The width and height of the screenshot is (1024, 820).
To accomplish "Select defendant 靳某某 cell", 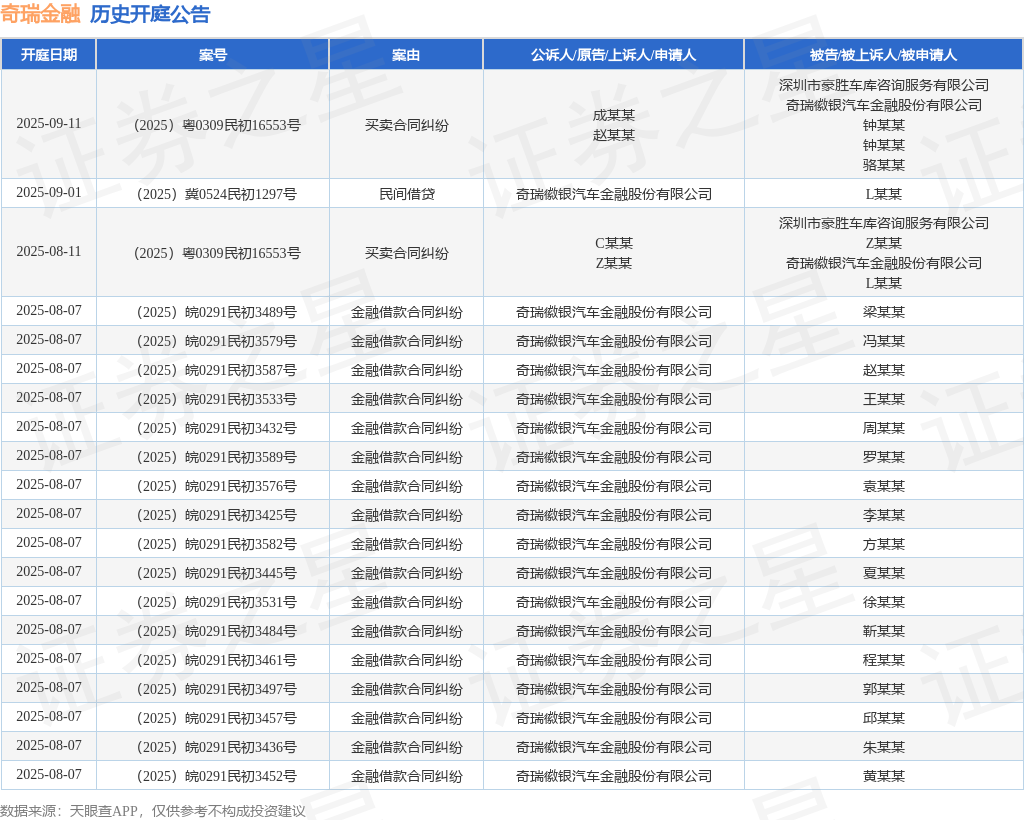I will [x=883, y=631].
